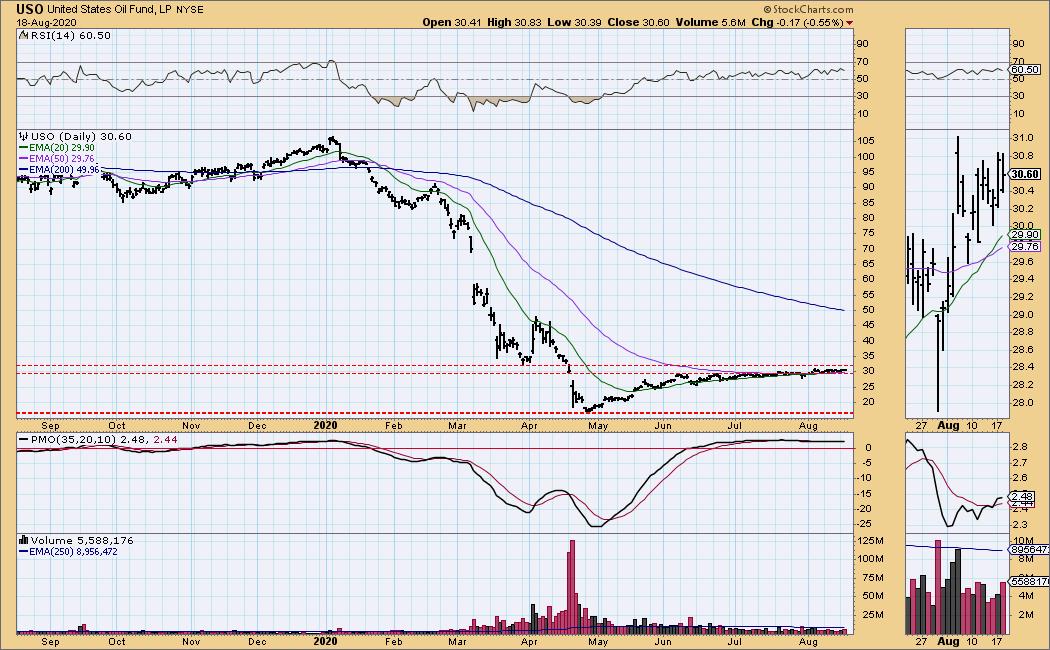Click the bar icon before USO (Daily)
1050x650 pixels.
coord(24,137)
